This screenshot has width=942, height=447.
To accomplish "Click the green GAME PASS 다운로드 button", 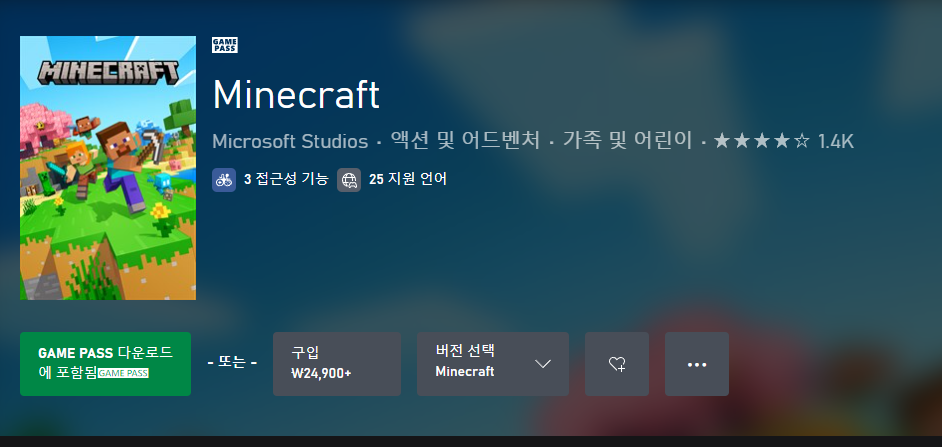I will (x=106, y=364).
